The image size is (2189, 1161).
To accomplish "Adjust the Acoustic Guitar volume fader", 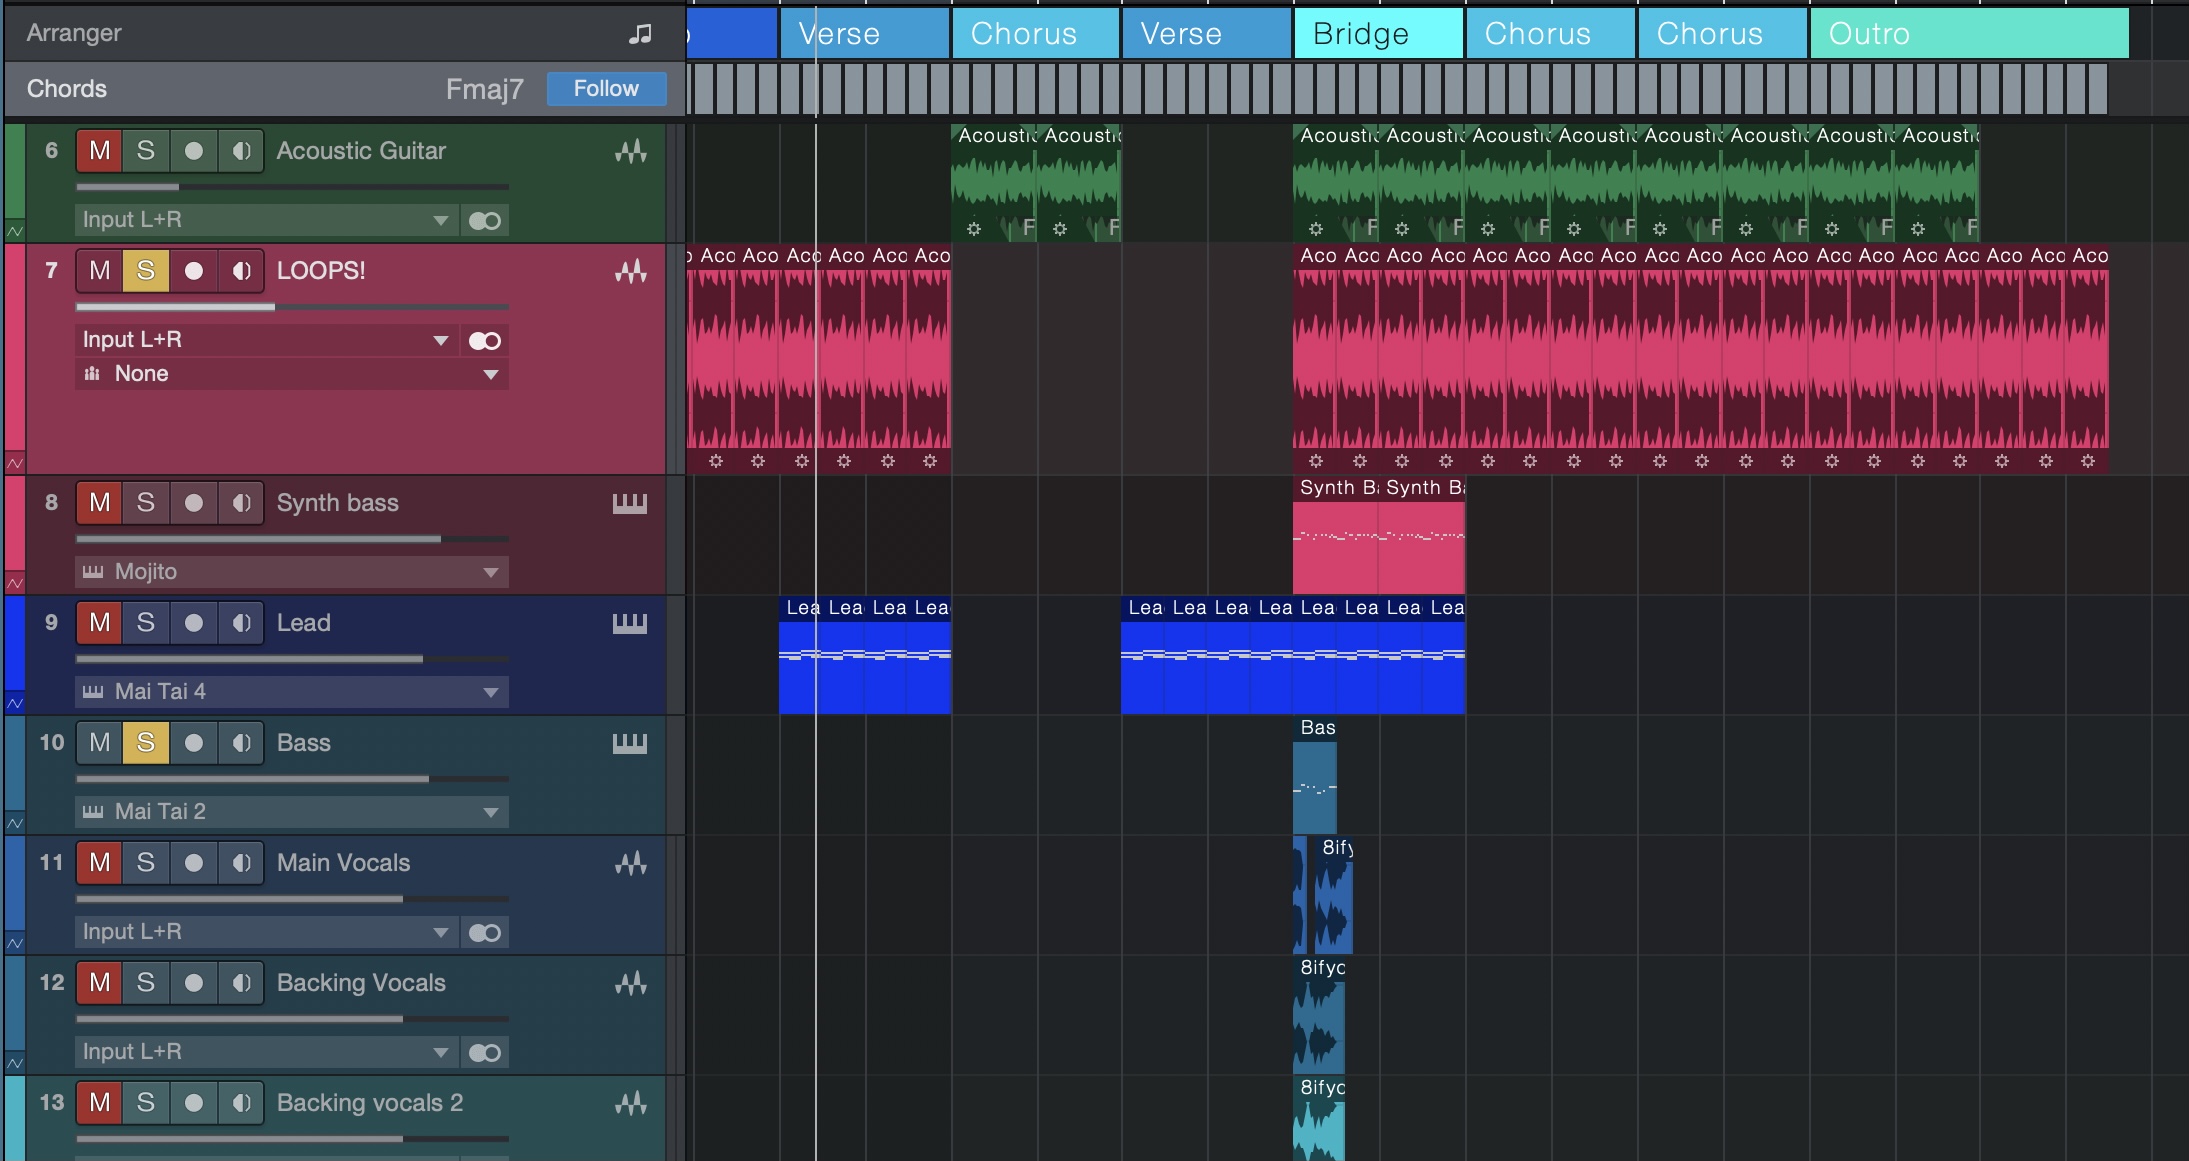I will click(292, 187).
